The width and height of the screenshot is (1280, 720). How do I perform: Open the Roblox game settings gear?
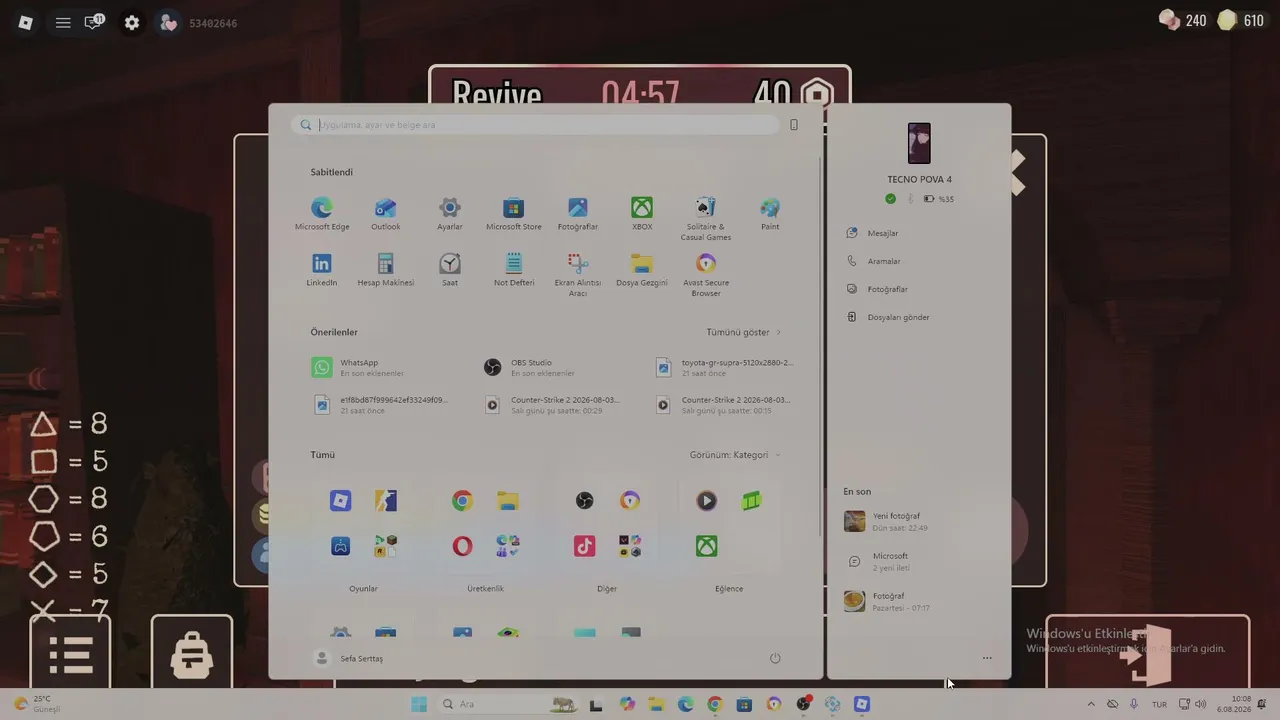(x=132, y=22)
